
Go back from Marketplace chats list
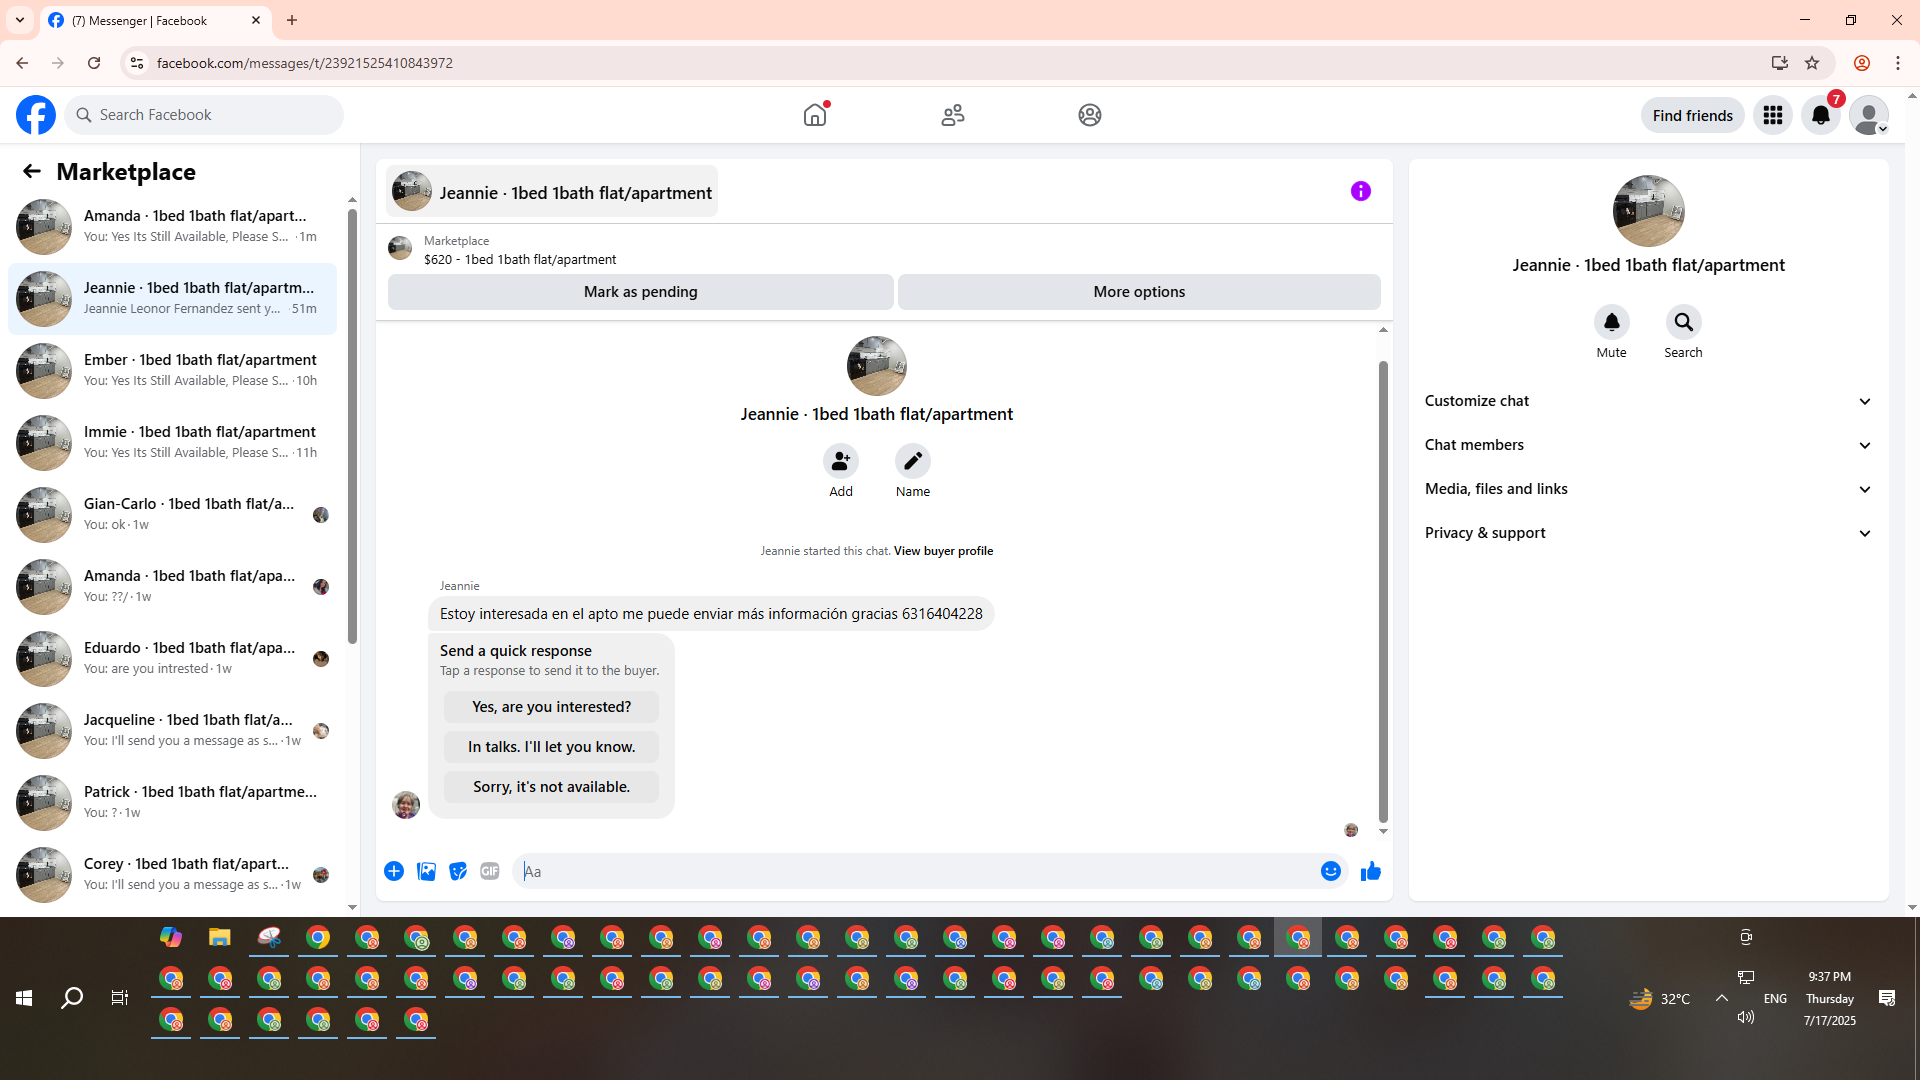(x=32, y=171)
